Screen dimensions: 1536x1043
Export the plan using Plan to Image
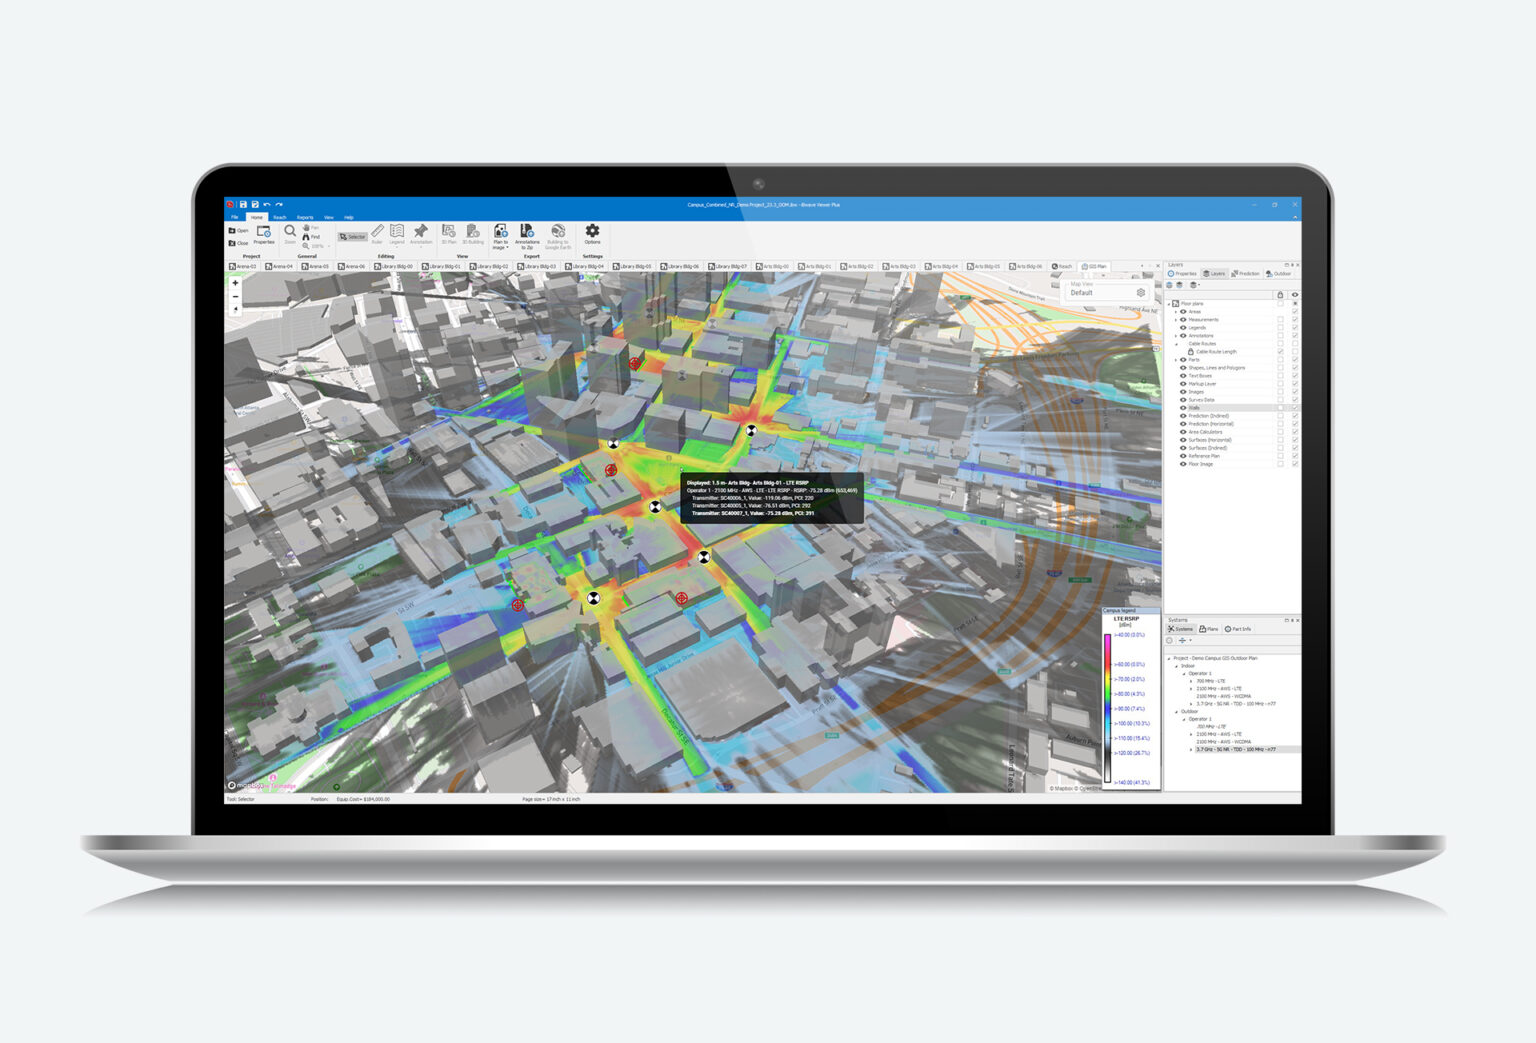click(x=501, y=235)
